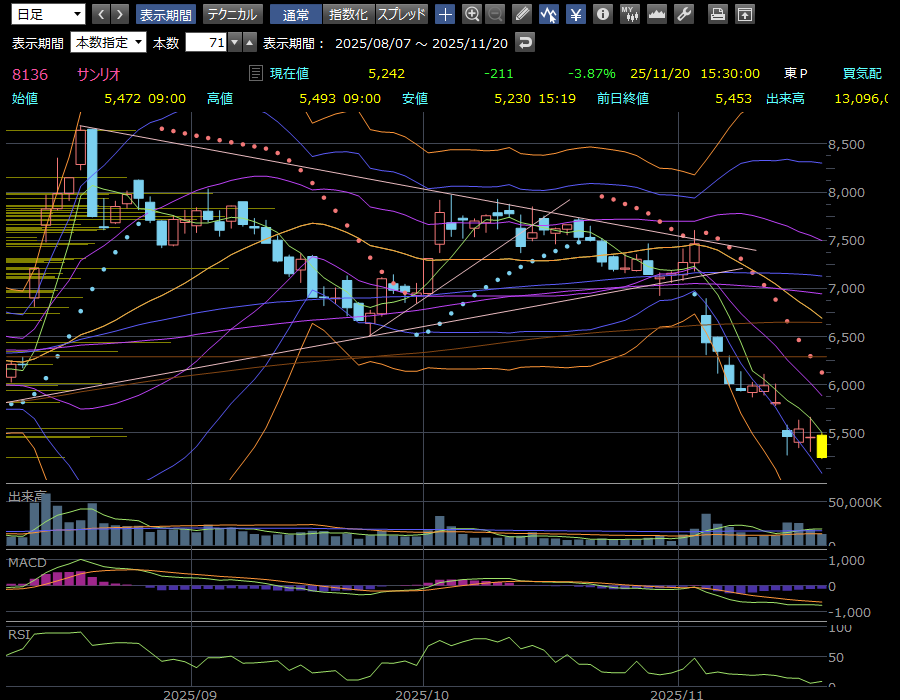Toggle the スプレッド spread mode
The image size is (900, 700).
[x=402, y=14]
